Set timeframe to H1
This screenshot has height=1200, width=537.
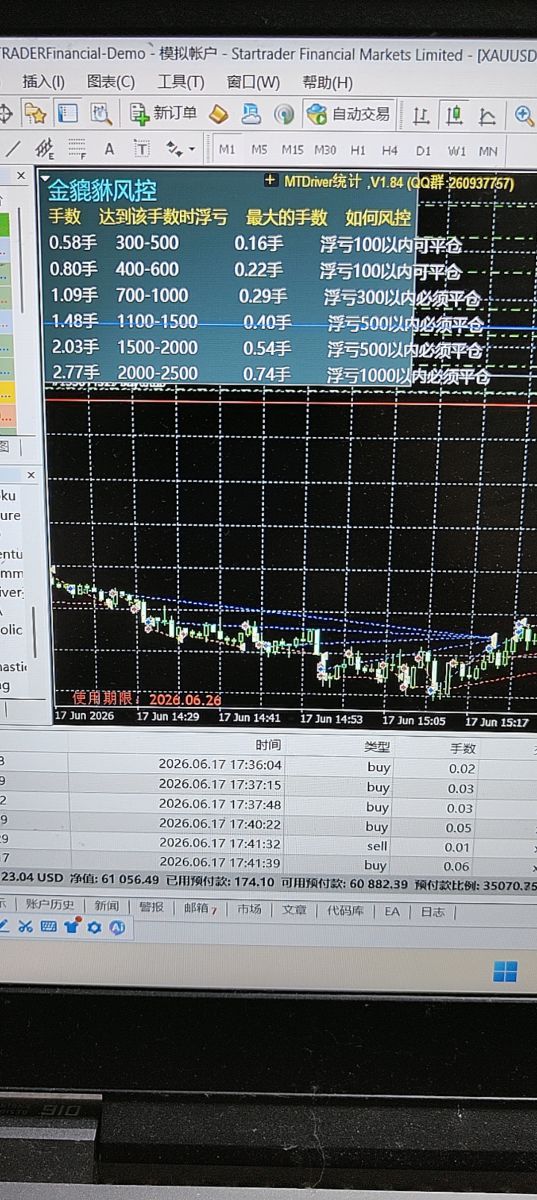[357, 150]
